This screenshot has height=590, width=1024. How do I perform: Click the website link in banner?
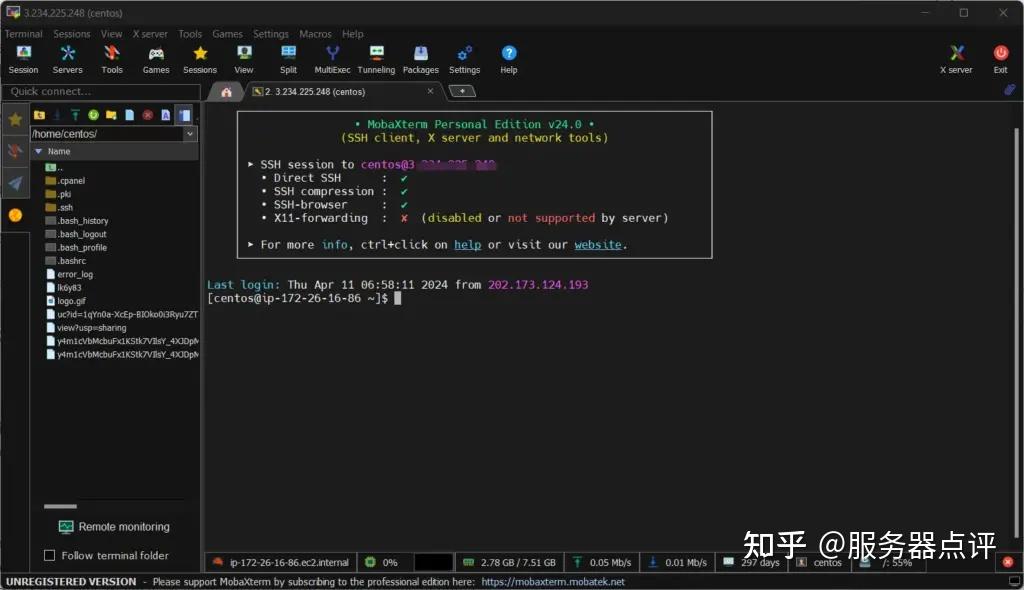[x=598, y=245]
